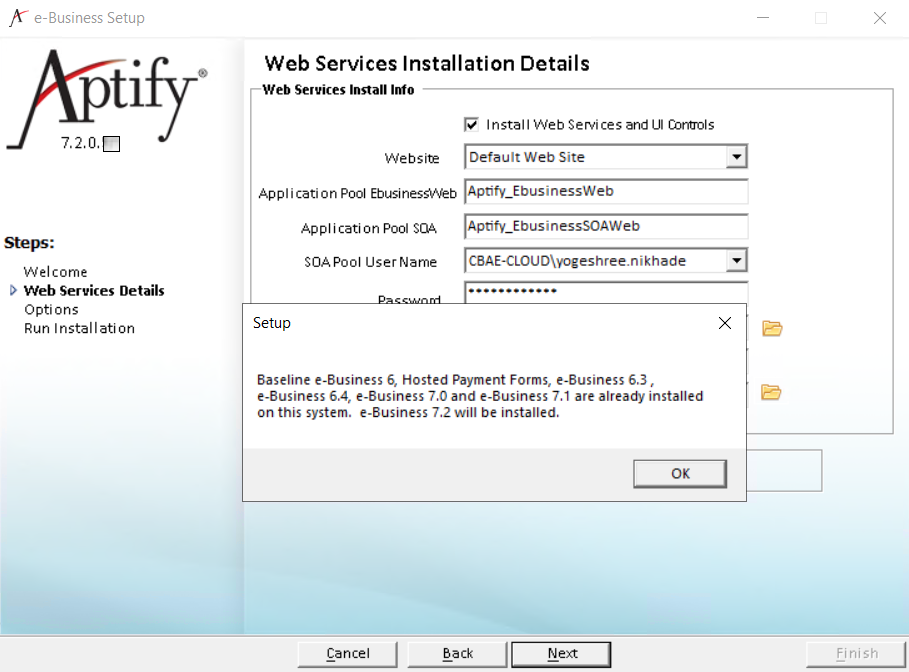Minimize the e-Business Setup window

click(763, 18)
